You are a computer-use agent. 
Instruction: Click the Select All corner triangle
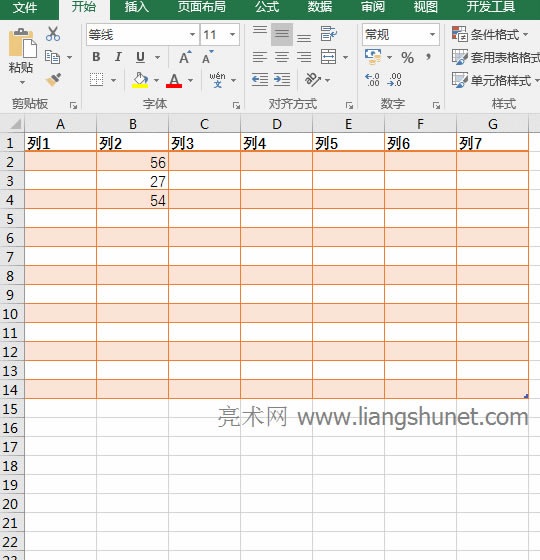15,124
